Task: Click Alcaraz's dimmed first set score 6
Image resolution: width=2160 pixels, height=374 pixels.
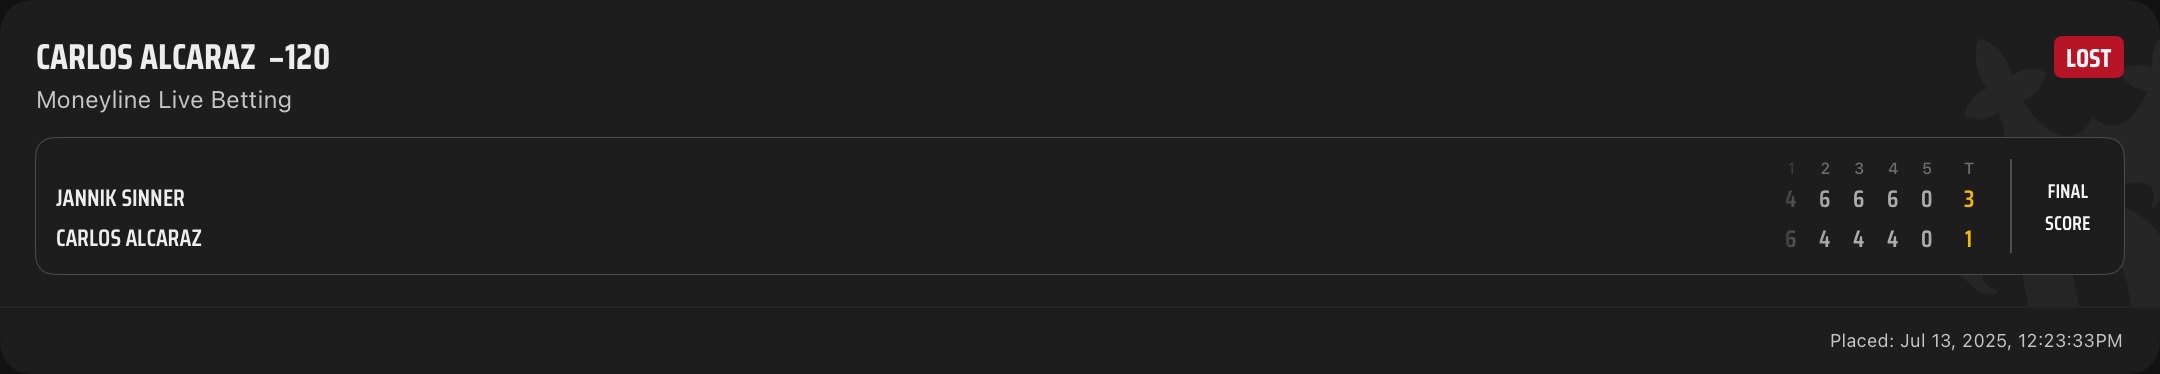Action: pos(1791,239)
